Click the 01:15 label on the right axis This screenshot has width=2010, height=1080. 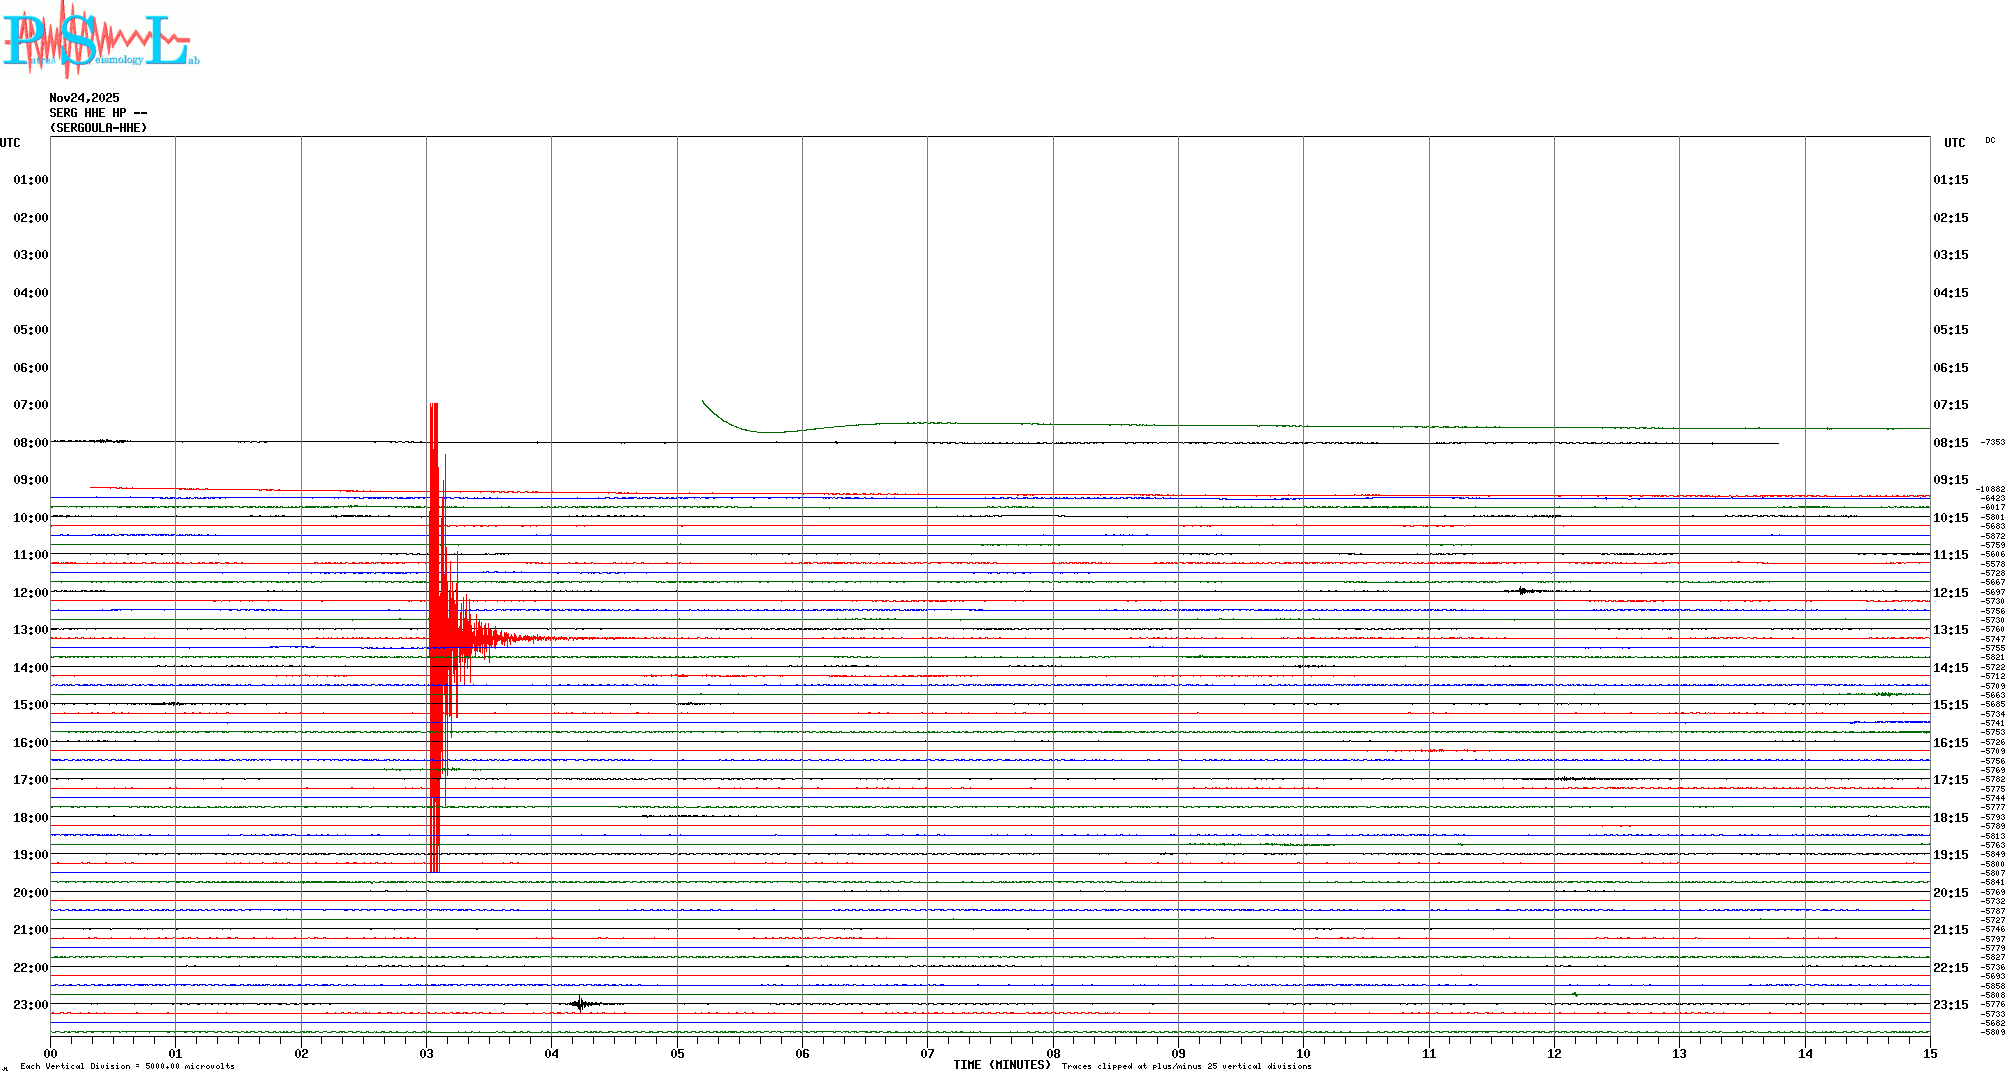(1950, 180)
